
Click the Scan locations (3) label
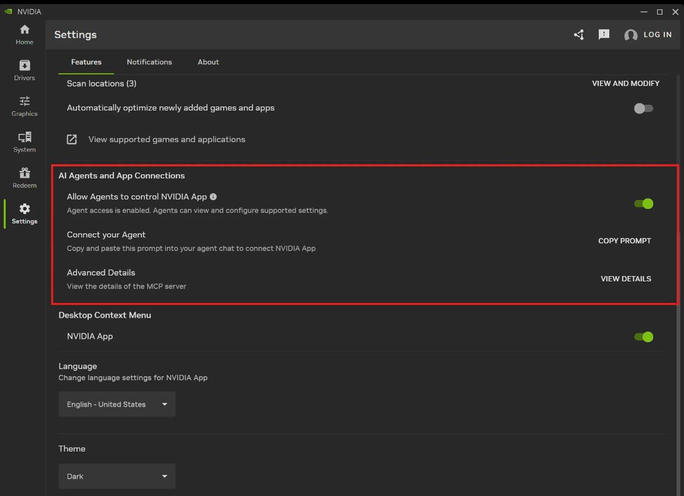tap(102, 83)
